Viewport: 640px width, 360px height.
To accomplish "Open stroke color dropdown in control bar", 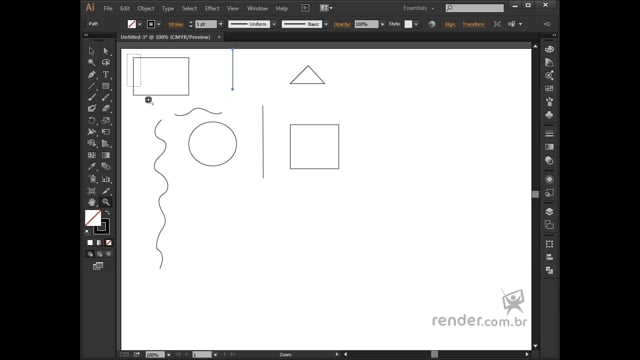I will point(159,24).
